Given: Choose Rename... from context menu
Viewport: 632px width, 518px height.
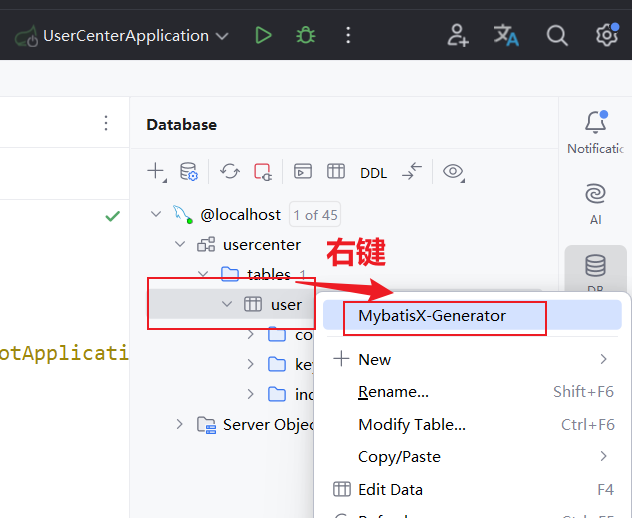Looking at the screenshot, I should (472, 392).
